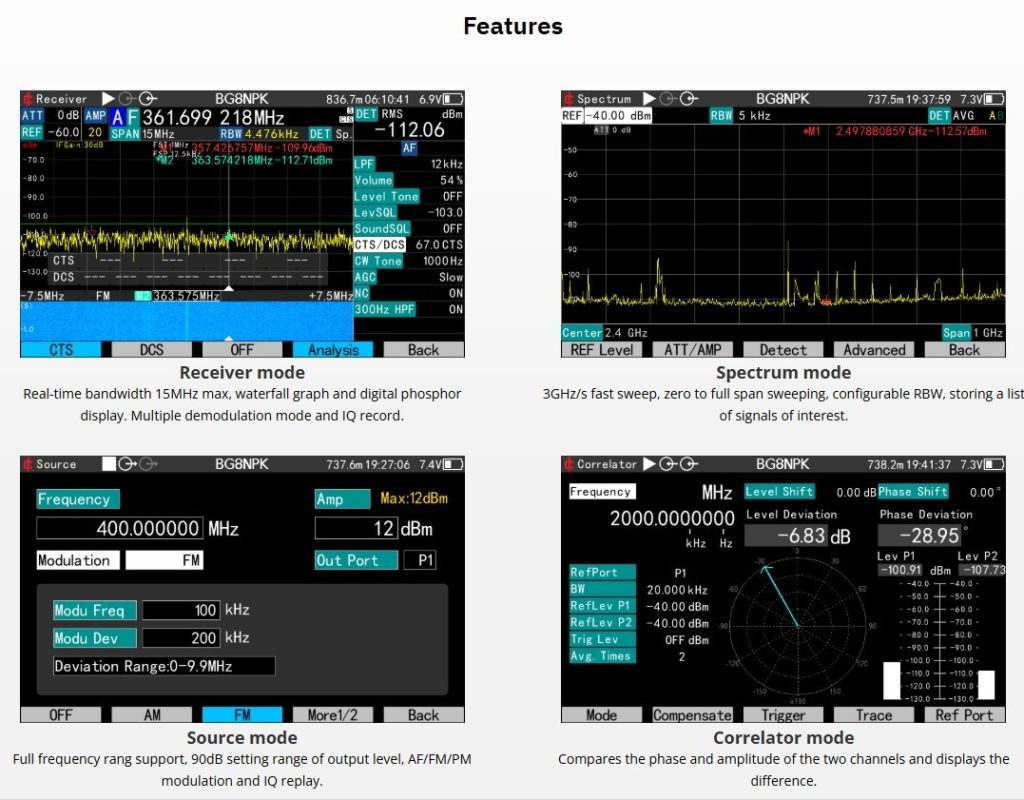Toggle the 300Hz HPF filter in Receiver
This screenshot has height=800, width=1024.
point(409,310)
